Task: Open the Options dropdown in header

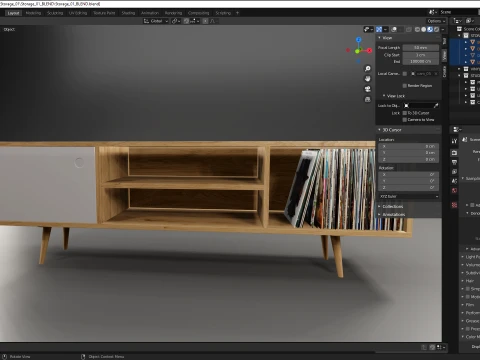Action: click(436, 21)
